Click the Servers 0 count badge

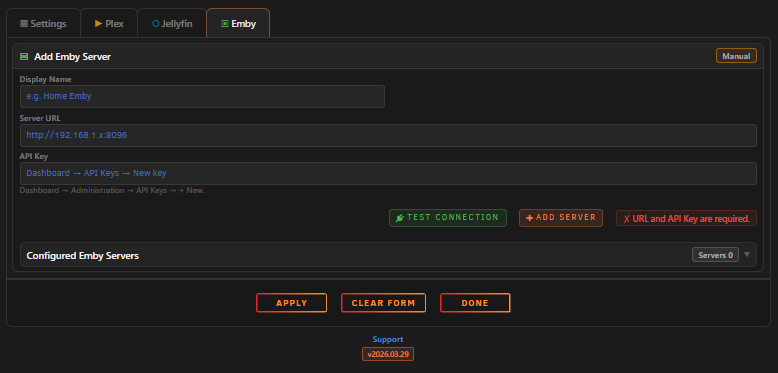pos(715,255)
